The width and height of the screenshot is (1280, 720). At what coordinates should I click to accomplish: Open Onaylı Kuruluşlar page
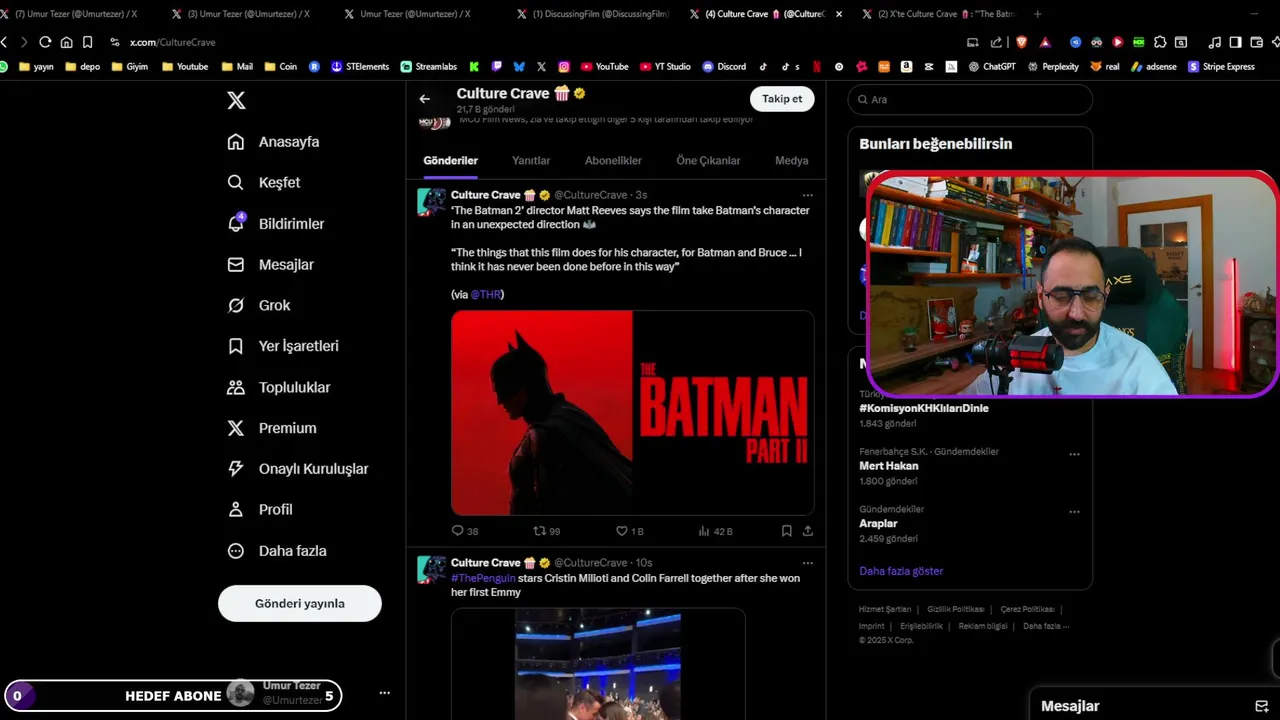coord(298,469)
